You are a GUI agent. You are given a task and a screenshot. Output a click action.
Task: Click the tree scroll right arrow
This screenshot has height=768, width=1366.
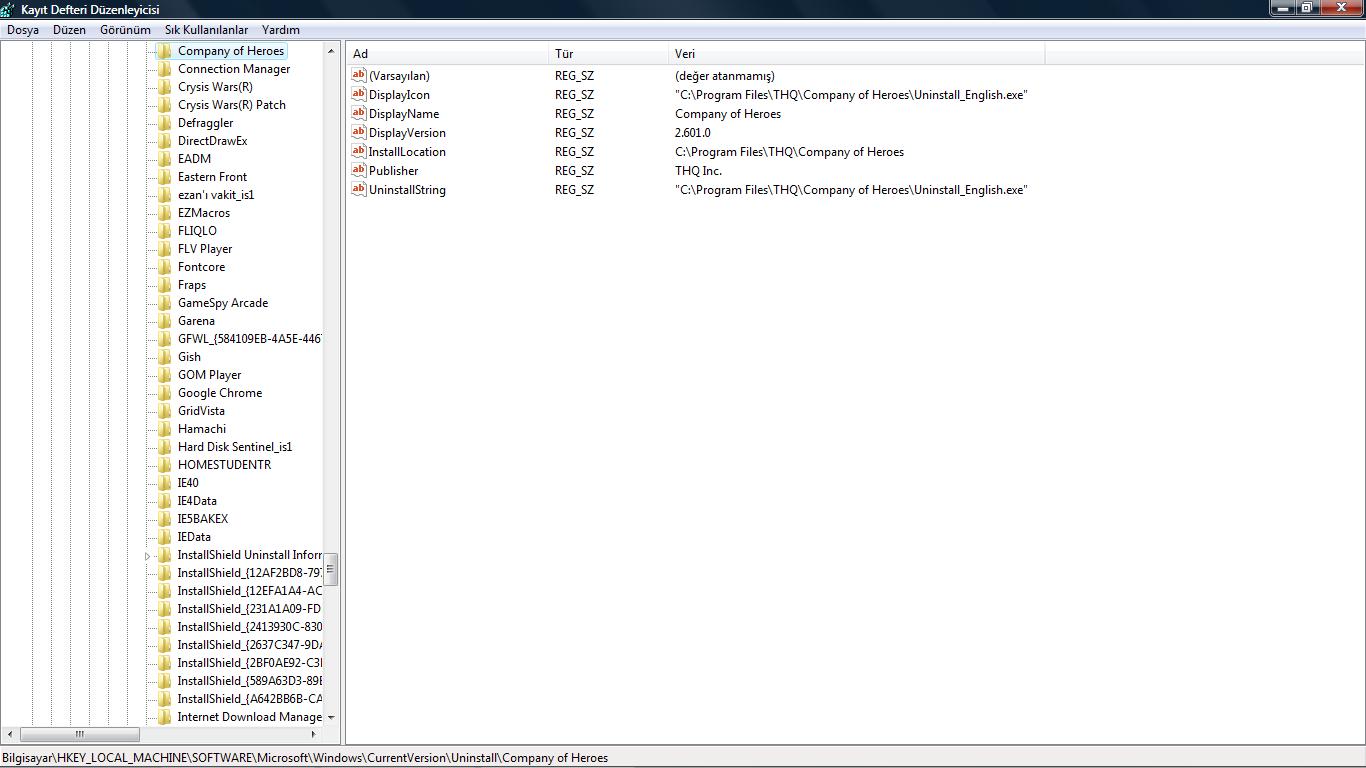pos(314,734)
